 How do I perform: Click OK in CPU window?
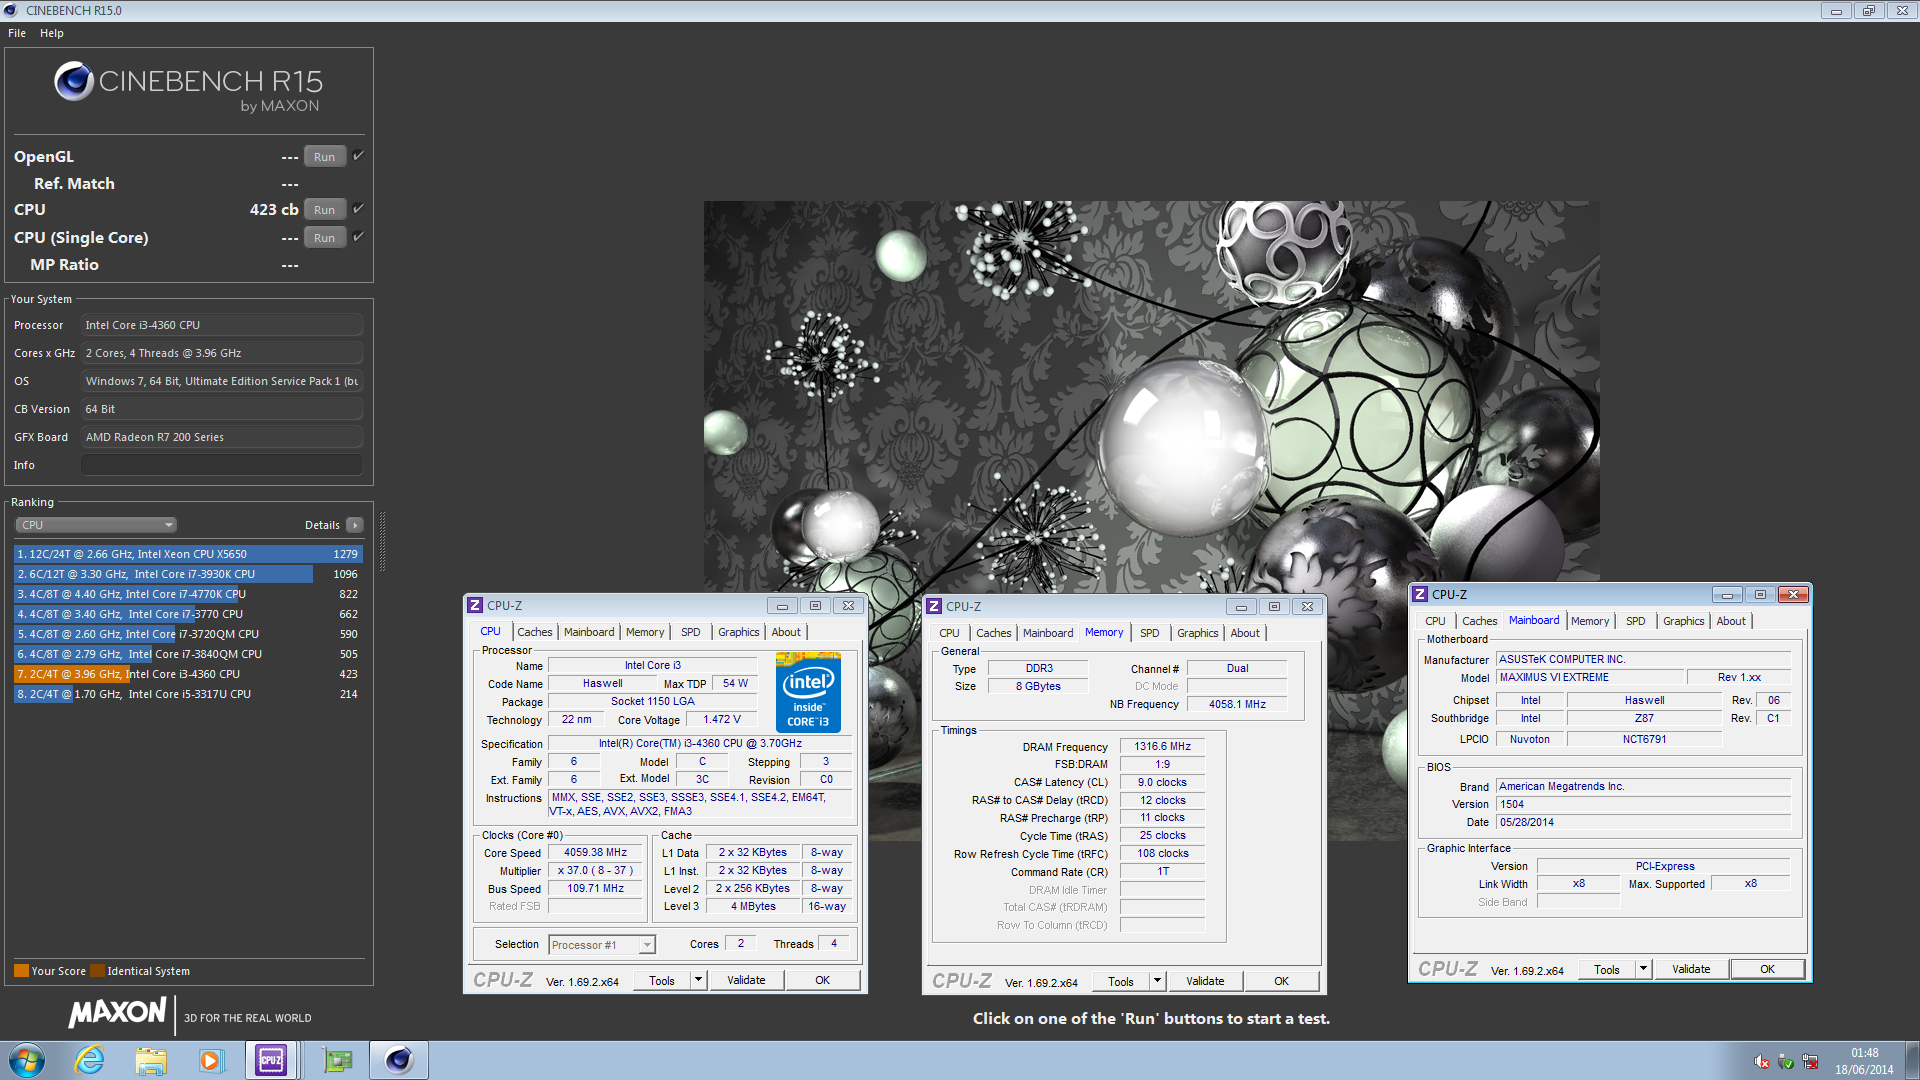822,980
